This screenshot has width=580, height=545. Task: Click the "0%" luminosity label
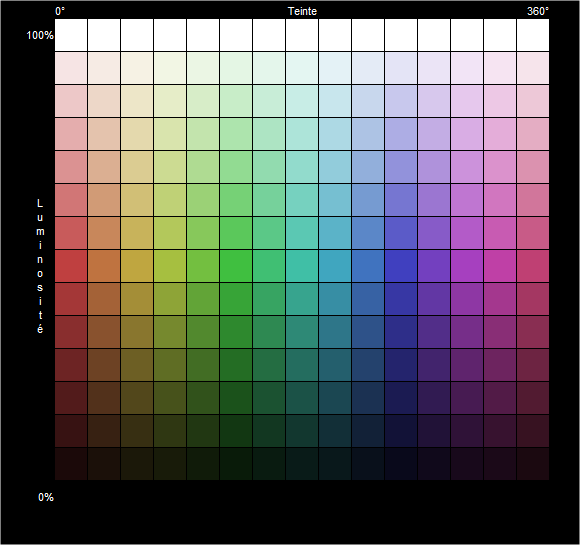click(46, 497)
